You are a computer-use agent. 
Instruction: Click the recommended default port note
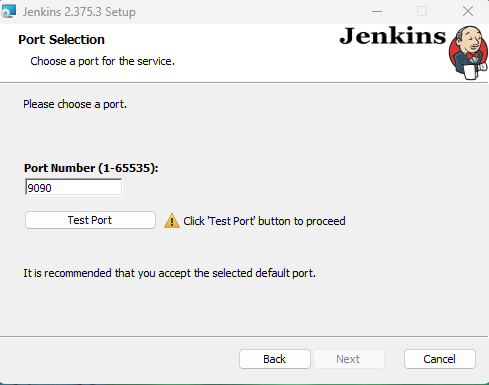tap(169, 273)
